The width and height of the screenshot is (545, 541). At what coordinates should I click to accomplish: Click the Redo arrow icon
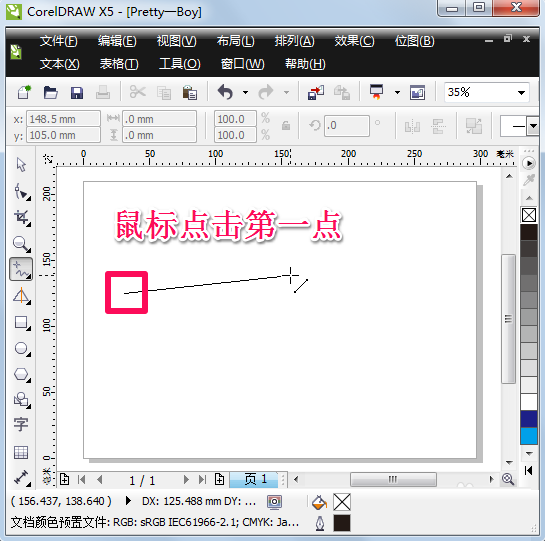(266, 92)
